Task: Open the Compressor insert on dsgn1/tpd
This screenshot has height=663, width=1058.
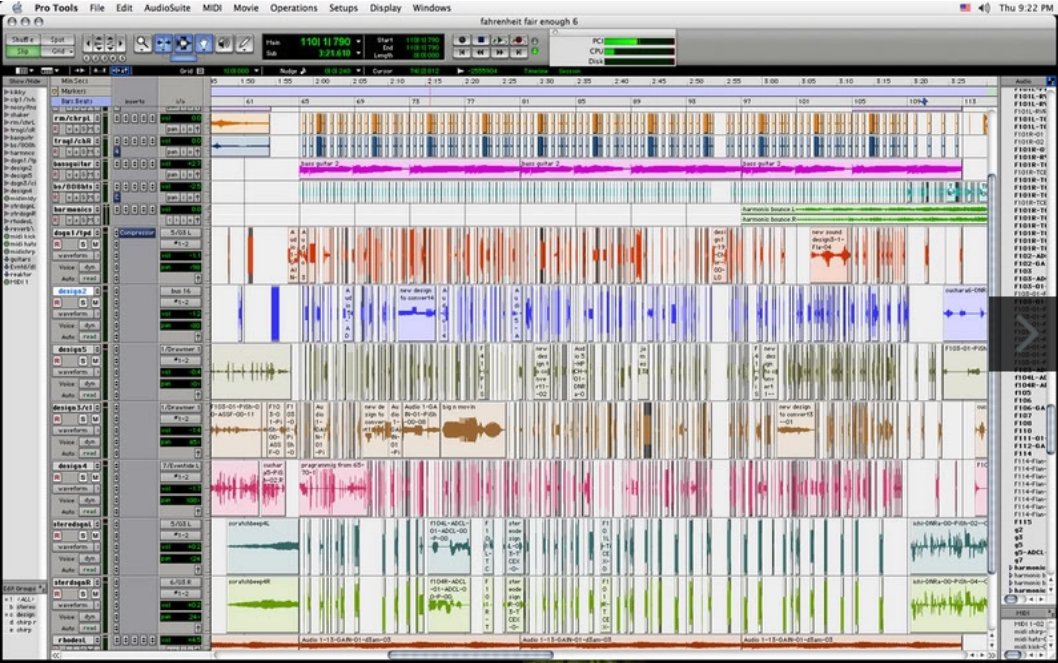Action: [137, 233]
